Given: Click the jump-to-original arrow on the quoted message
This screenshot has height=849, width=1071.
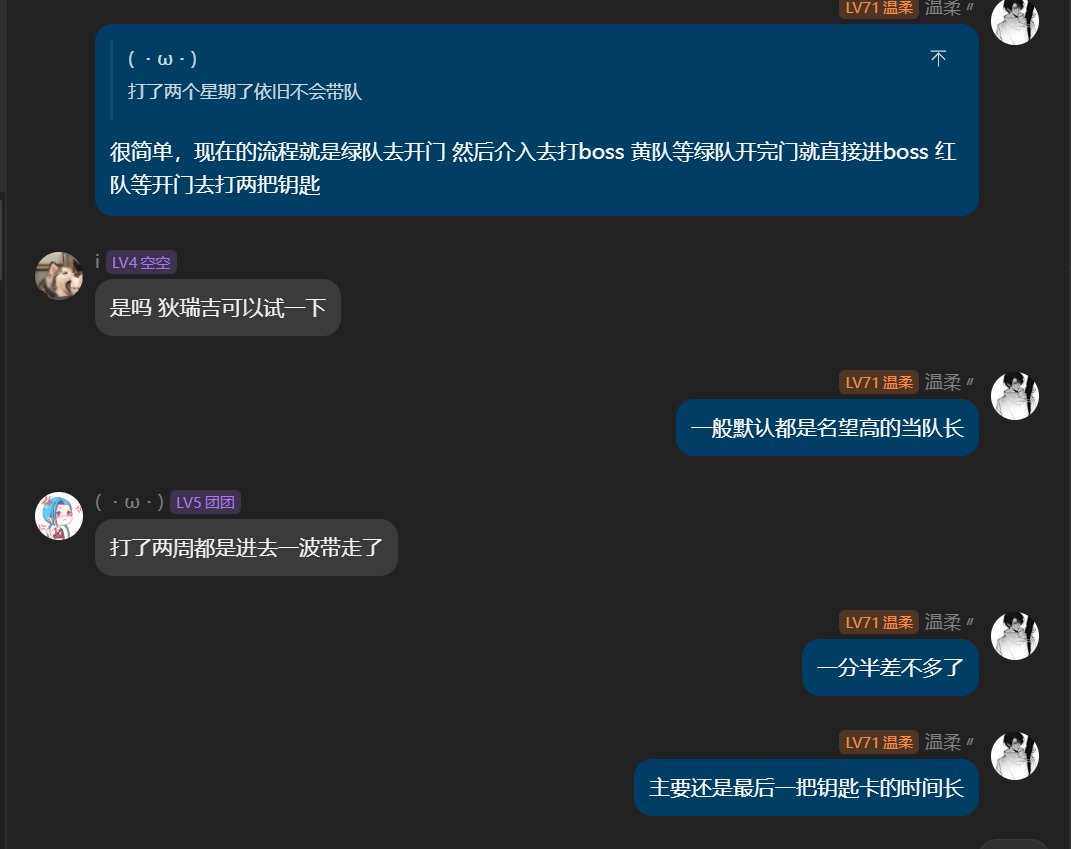Looking at the screenshot, I should click(x=938, y=58).
